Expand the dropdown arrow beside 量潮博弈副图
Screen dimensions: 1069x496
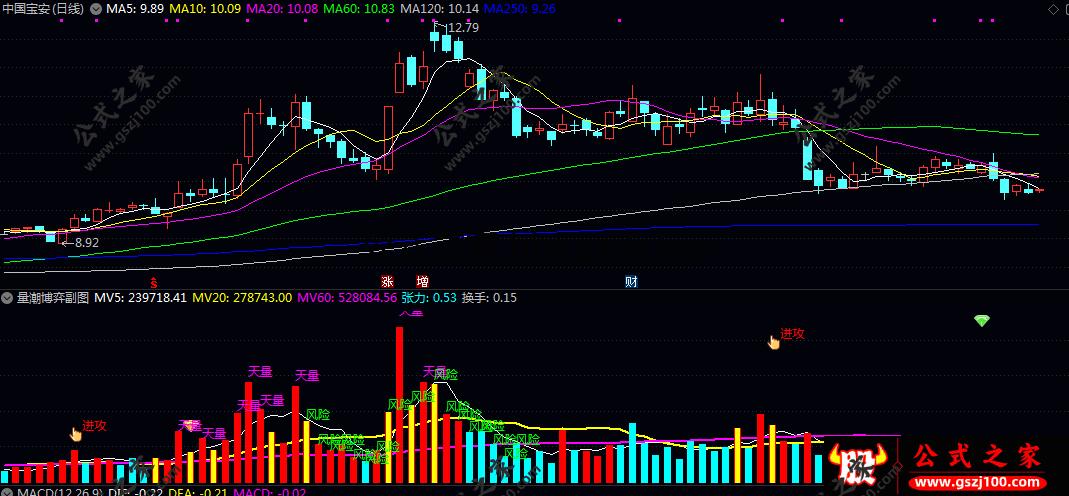(7, 298)
